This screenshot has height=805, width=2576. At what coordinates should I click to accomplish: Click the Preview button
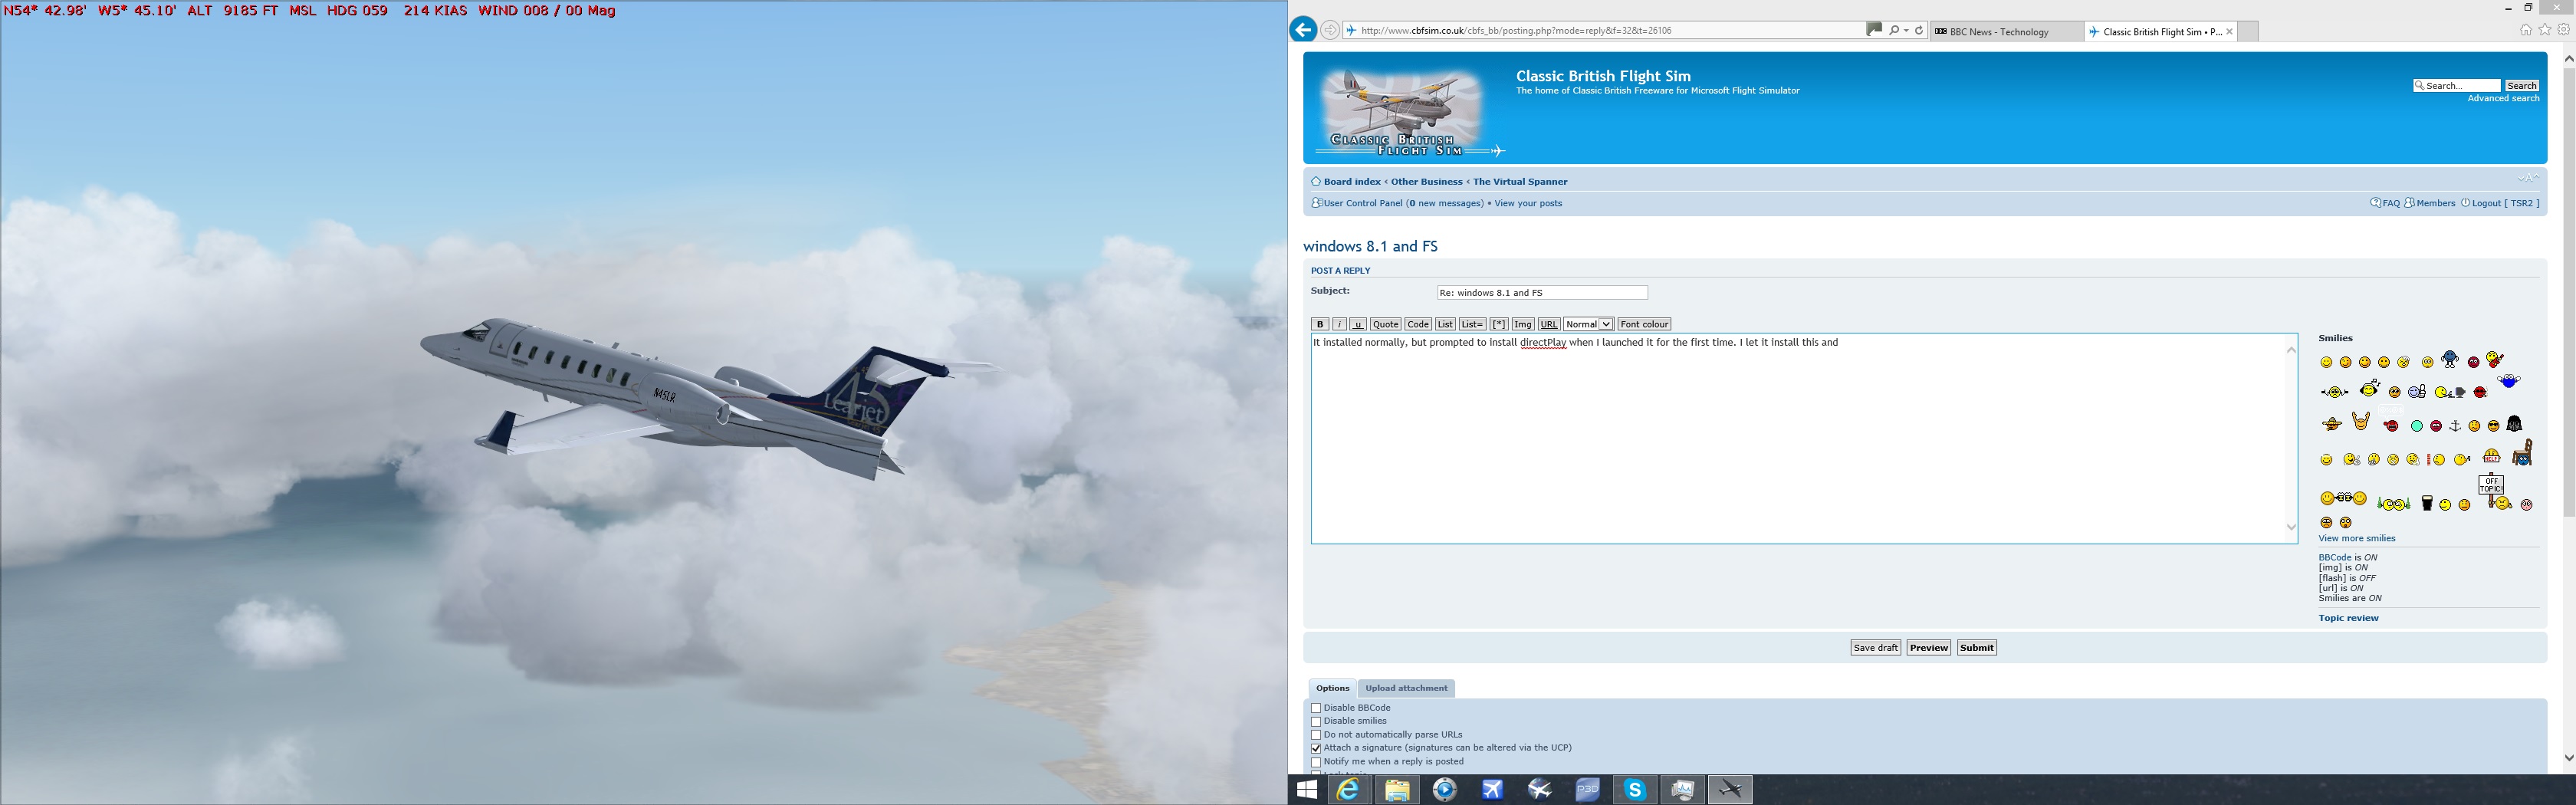[1928, 648]
